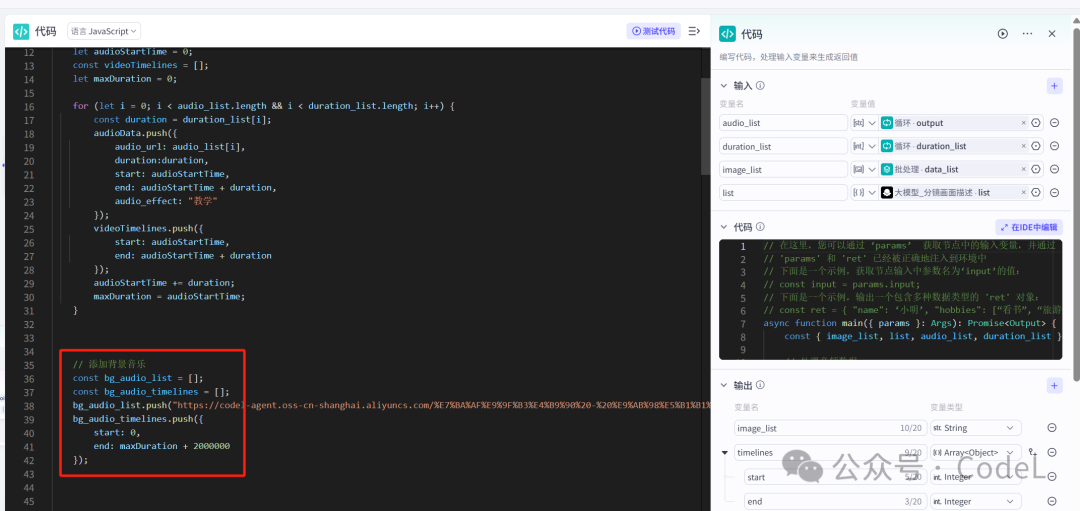Show info tooltip next to 输出
Viewport: 1080px width, 511px height.
(760, 386)
